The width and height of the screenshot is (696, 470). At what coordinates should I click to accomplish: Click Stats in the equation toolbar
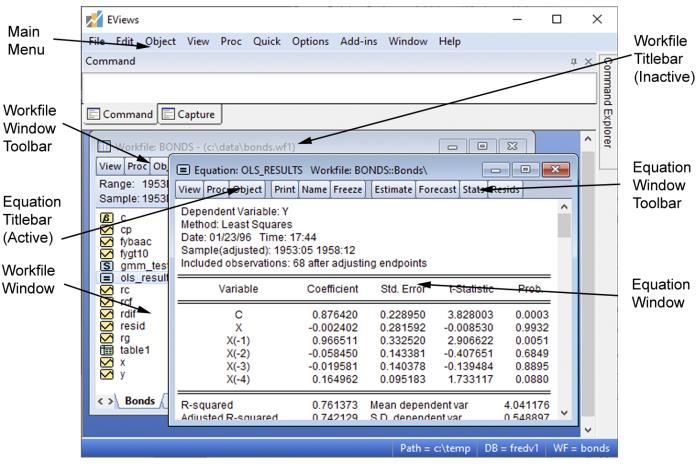pyautogui.click(x=474, y=190)
